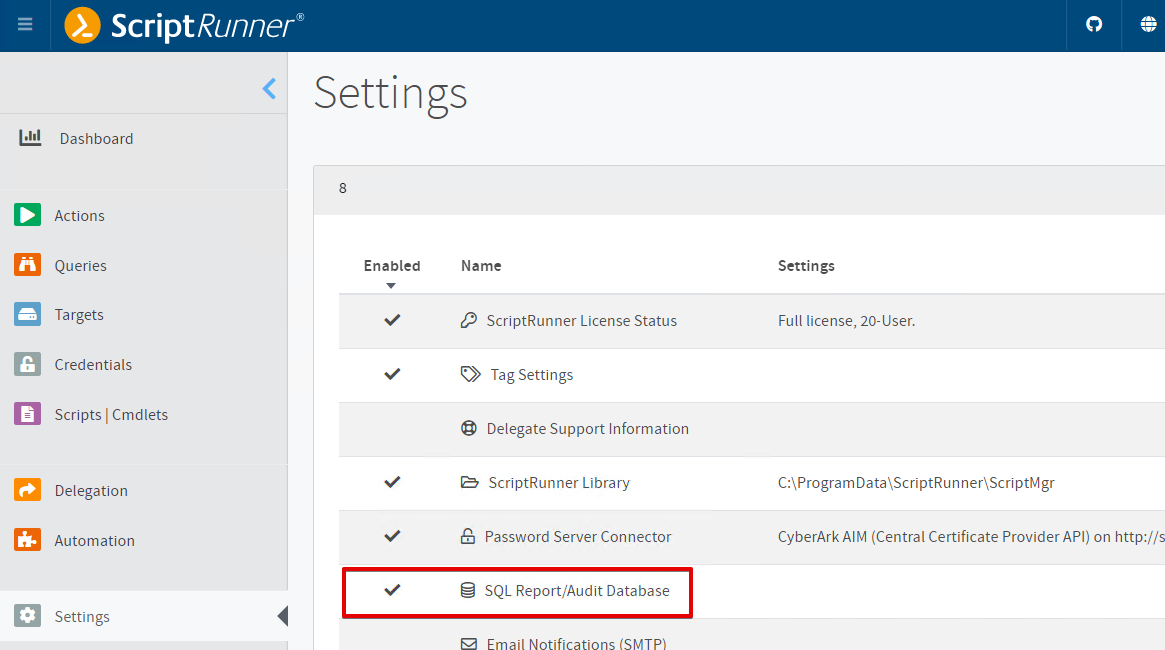Collapse the sidebar with blue chevron
The width and height of the screenshot is (1165, 650).
[x=269, y=89]
